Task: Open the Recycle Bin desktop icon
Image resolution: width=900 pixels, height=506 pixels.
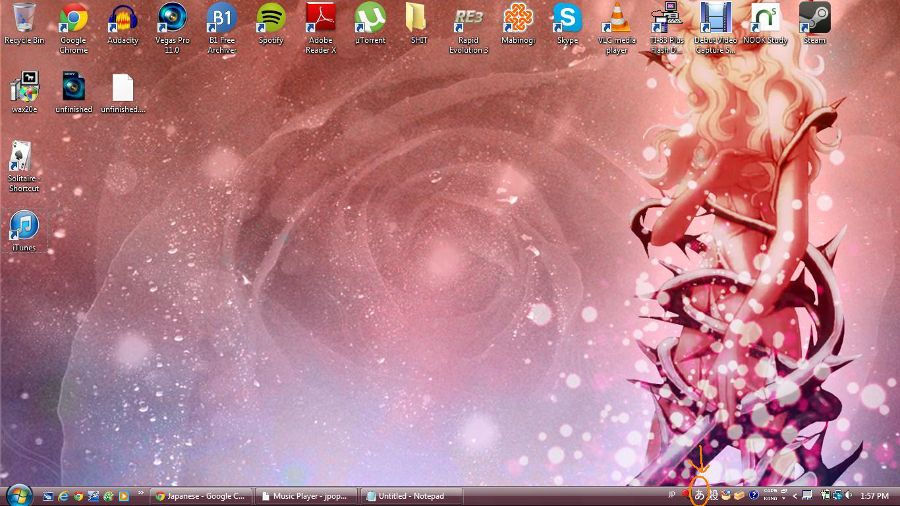Action: point(24,20)
